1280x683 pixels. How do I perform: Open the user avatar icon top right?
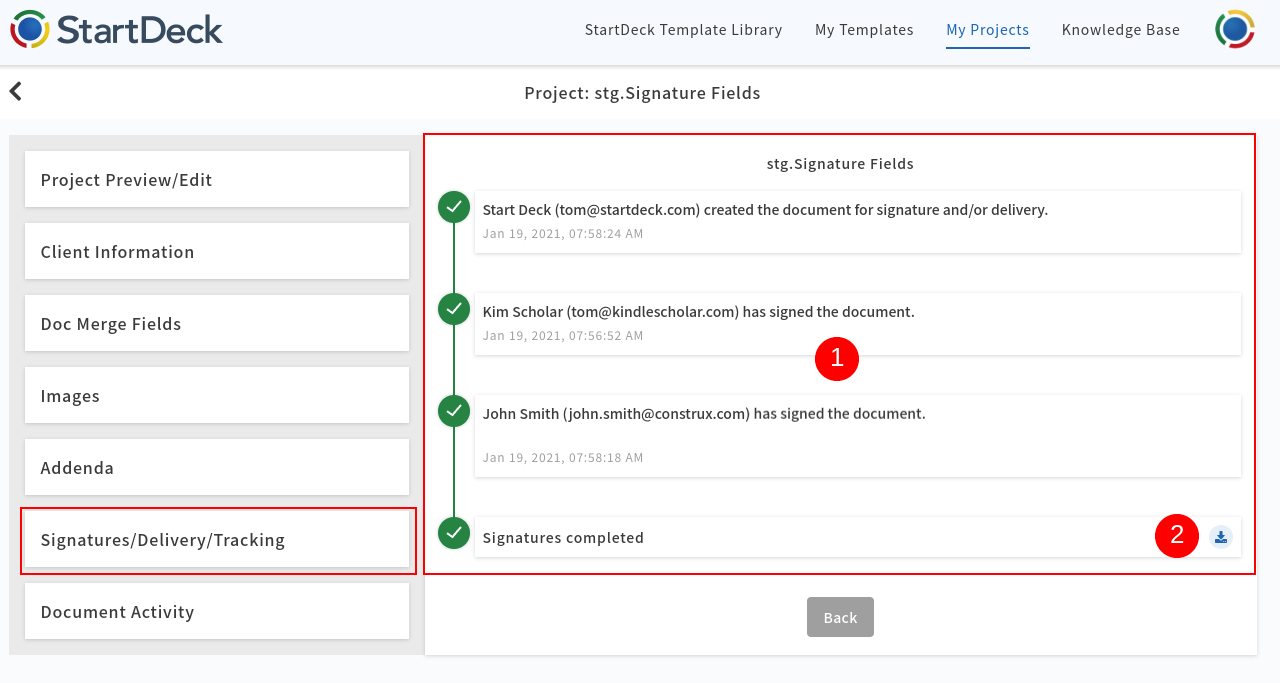tap(1235, 30)
